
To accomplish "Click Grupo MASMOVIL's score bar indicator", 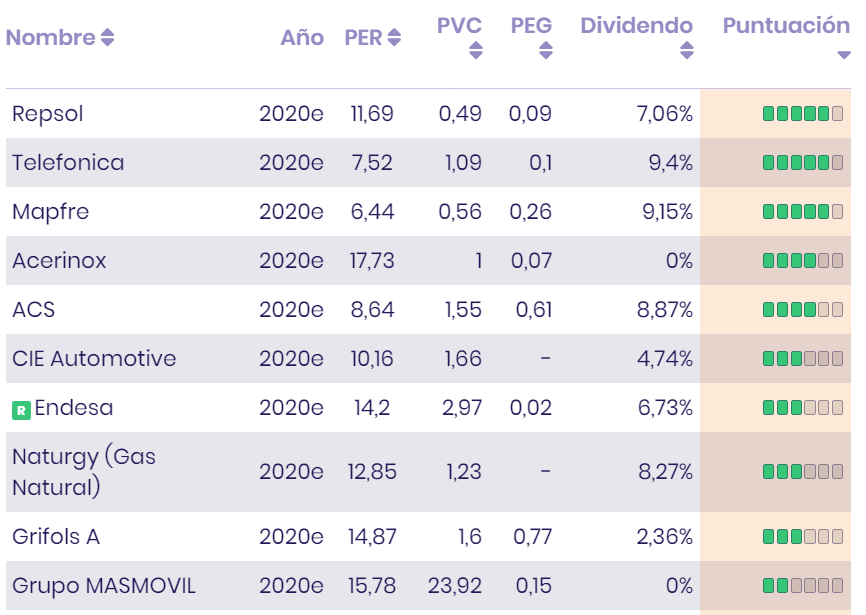I will tap(802, 586).
